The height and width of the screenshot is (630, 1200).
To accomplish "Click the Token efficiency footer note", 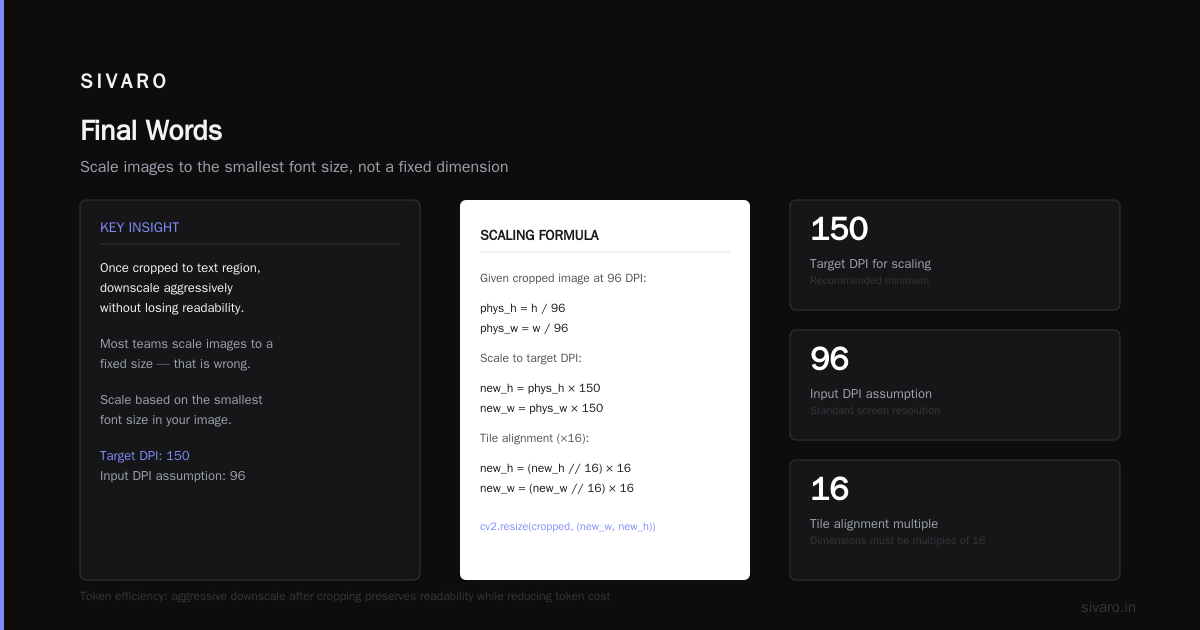I will tap(345, 596).
